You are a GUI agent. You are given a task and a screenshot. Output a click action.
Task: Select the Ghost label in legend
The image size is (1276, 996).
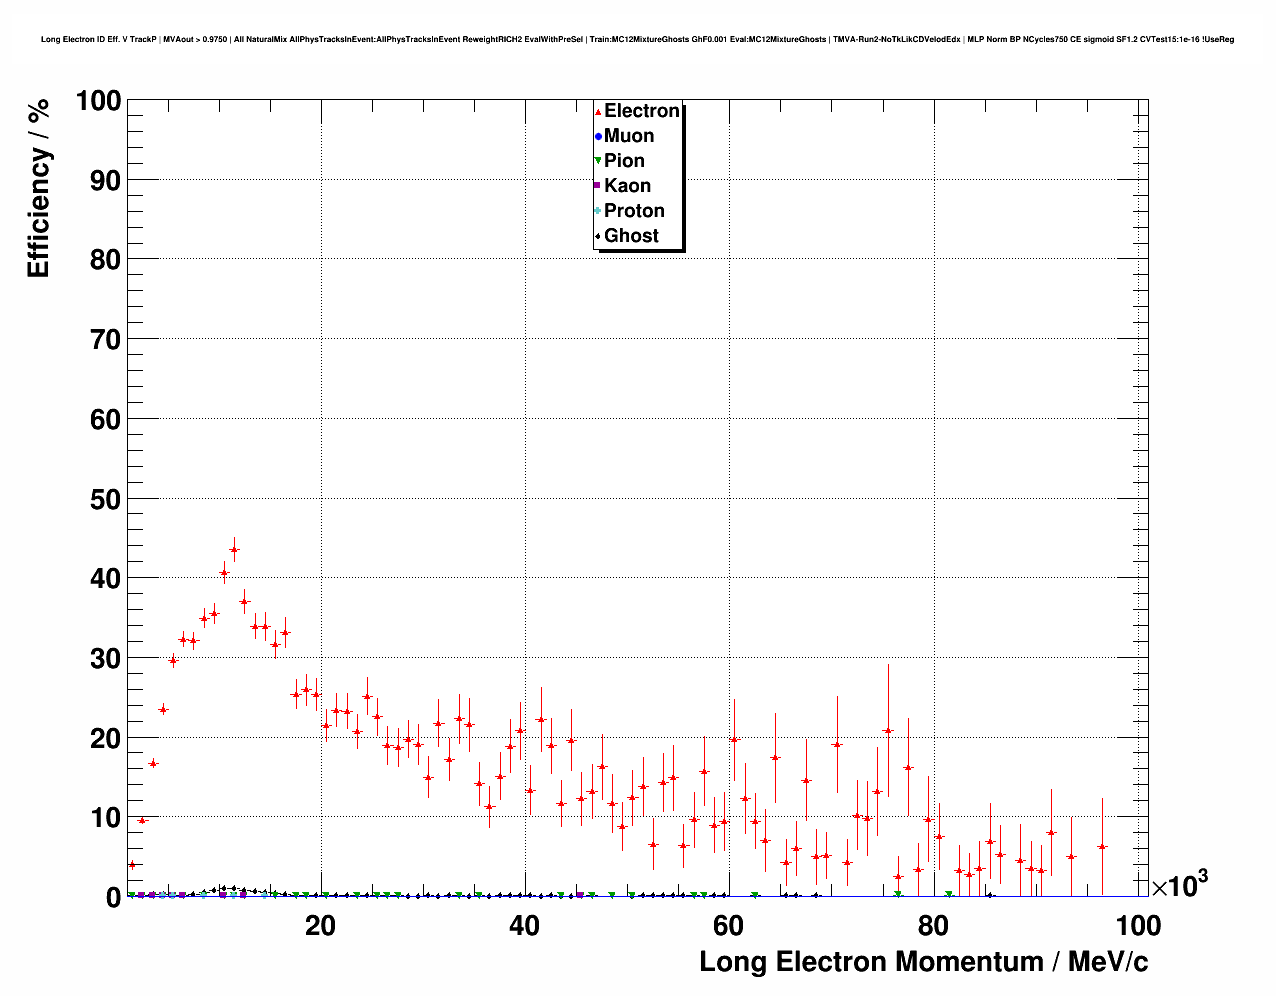(x=631, y=236)
